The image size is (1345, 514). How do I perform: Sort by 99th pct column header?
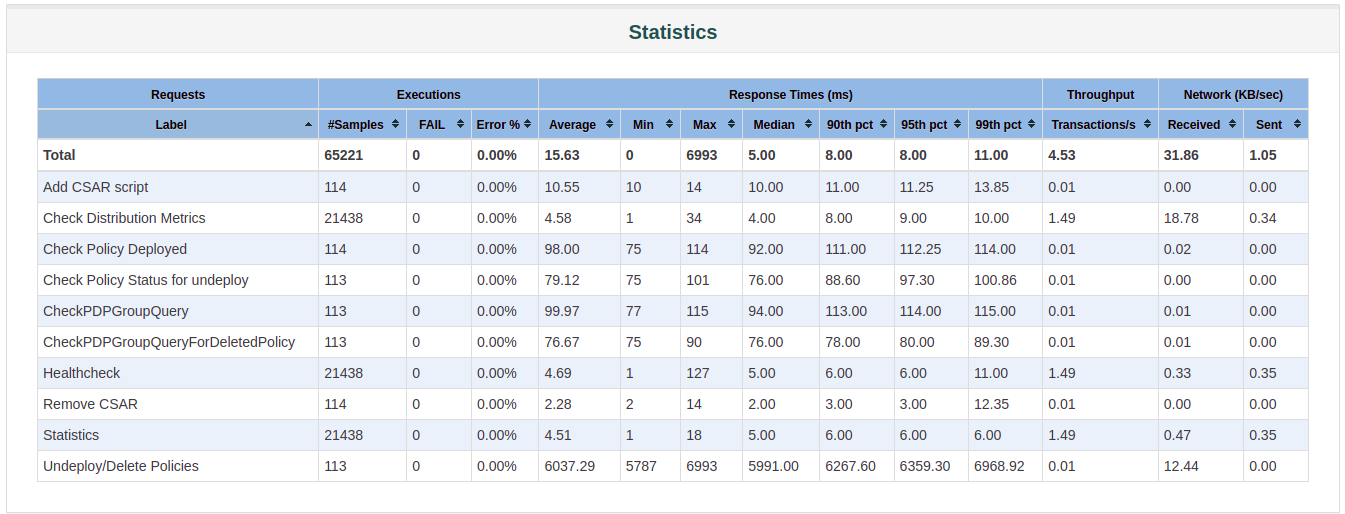click(1006, 125)
